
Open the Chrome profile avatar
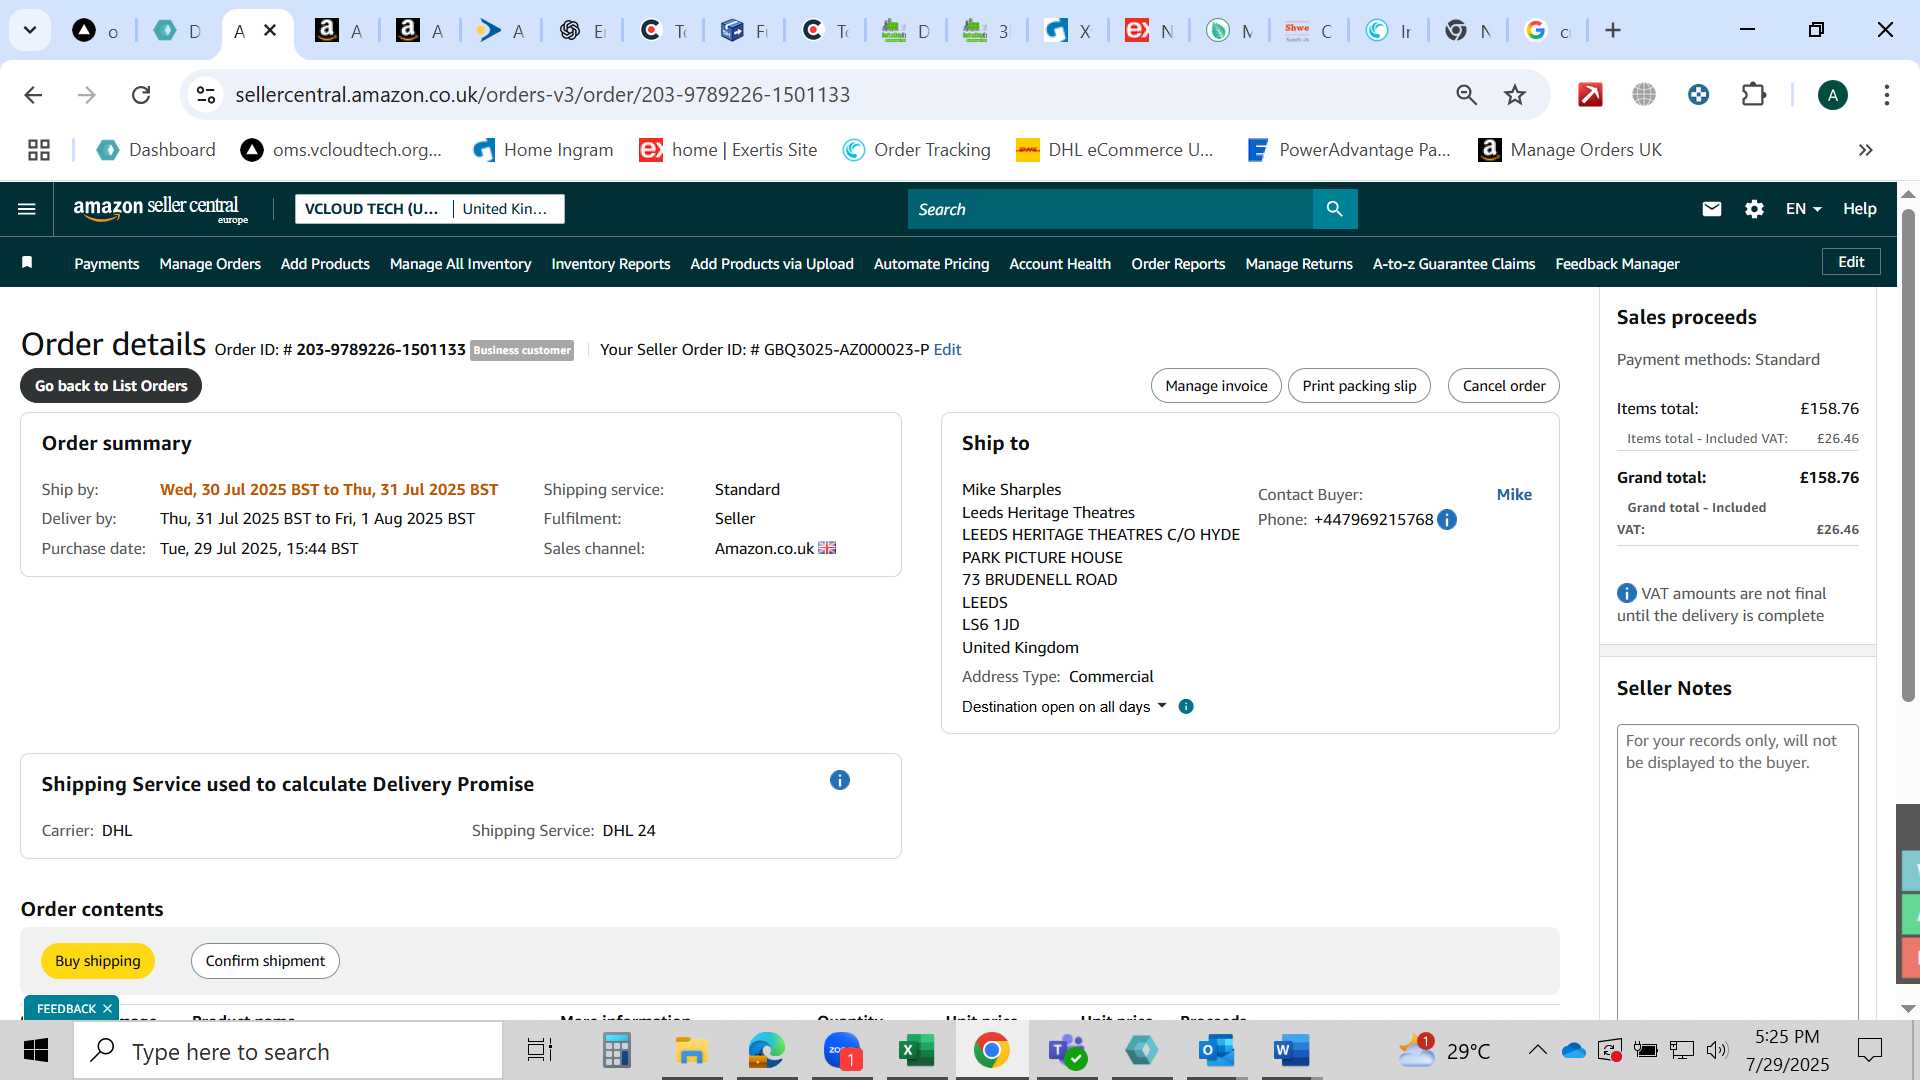point(1832,95)
